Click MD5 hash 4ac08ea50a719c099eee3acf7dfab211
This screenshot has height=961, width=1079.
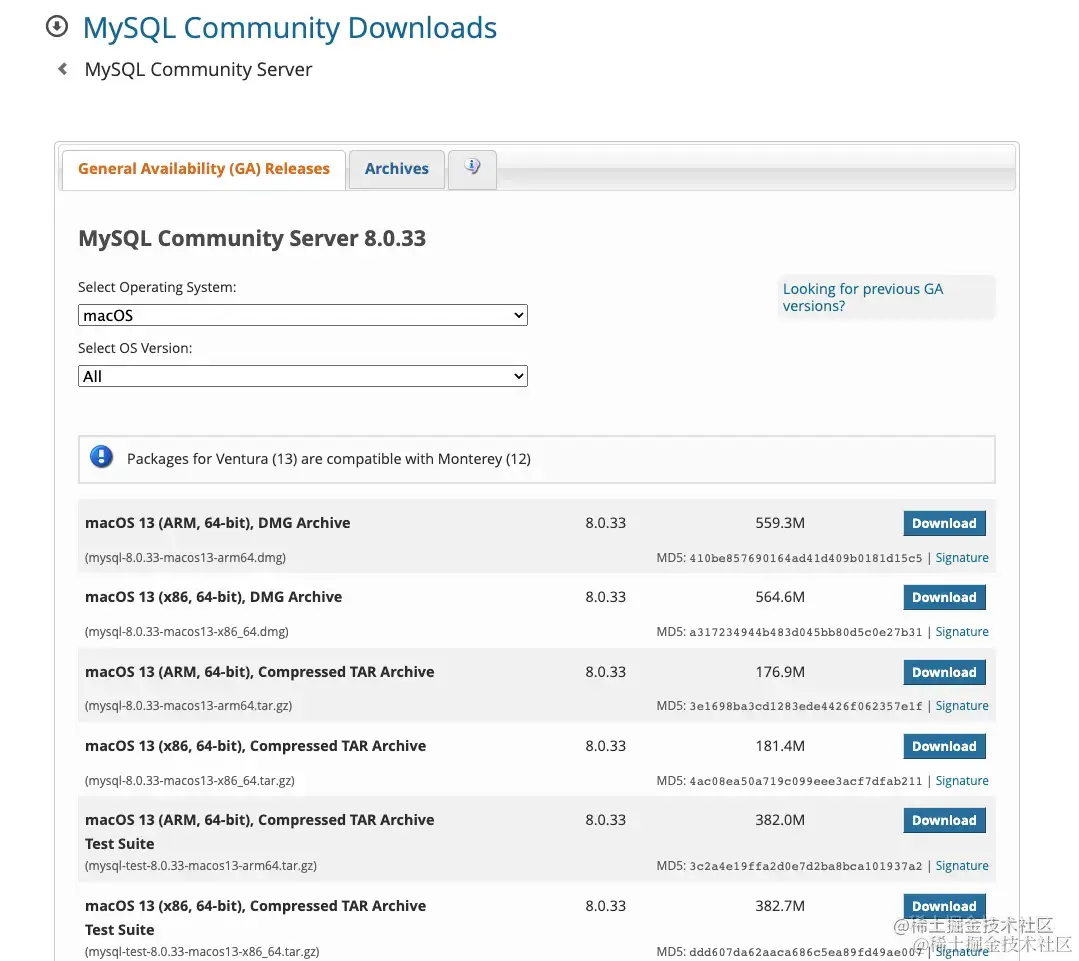[x=806, y=781]
